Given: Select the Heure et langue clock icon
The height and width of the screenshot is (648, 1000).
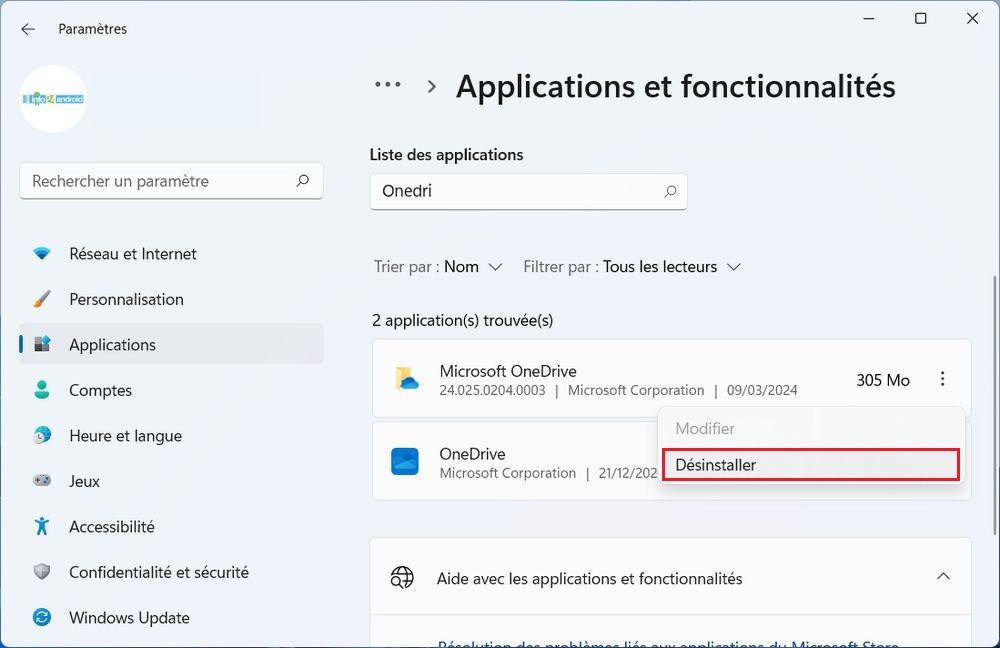Looking at the screenshot, I should [x=41, y=436].
